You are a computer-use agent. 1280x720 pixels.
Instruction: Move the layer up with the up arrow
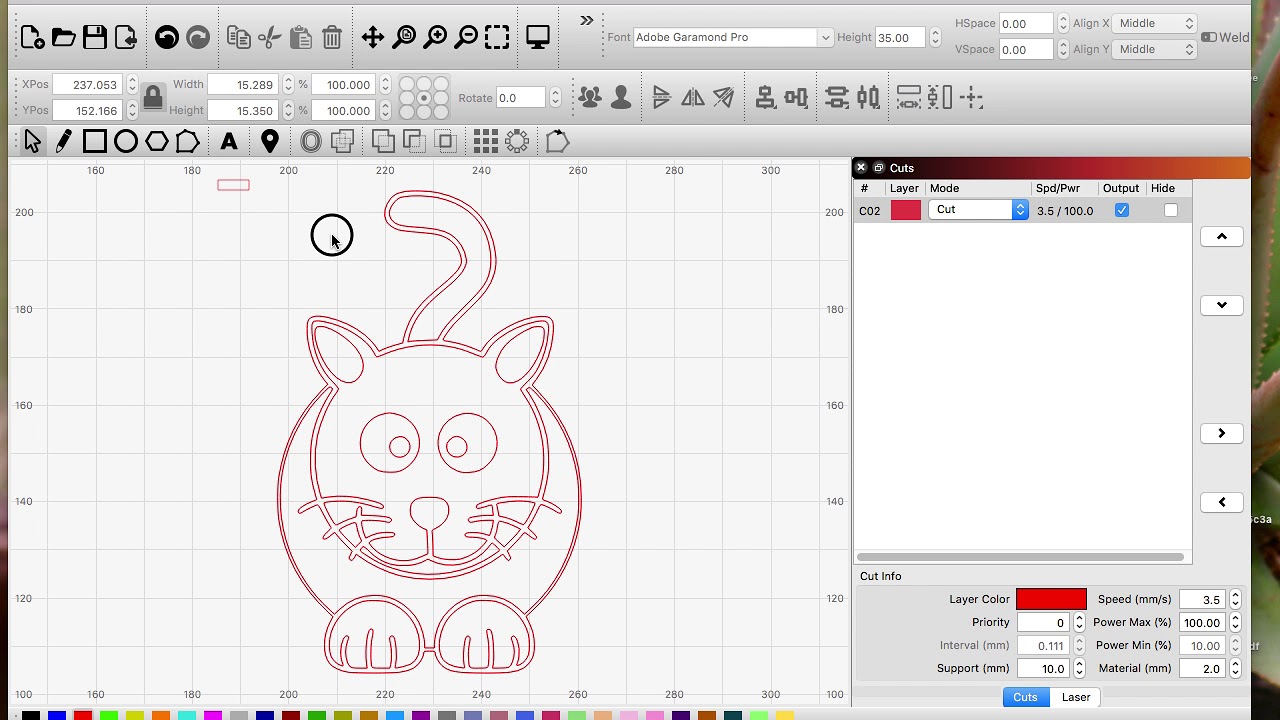click(x=1222, y=236)
